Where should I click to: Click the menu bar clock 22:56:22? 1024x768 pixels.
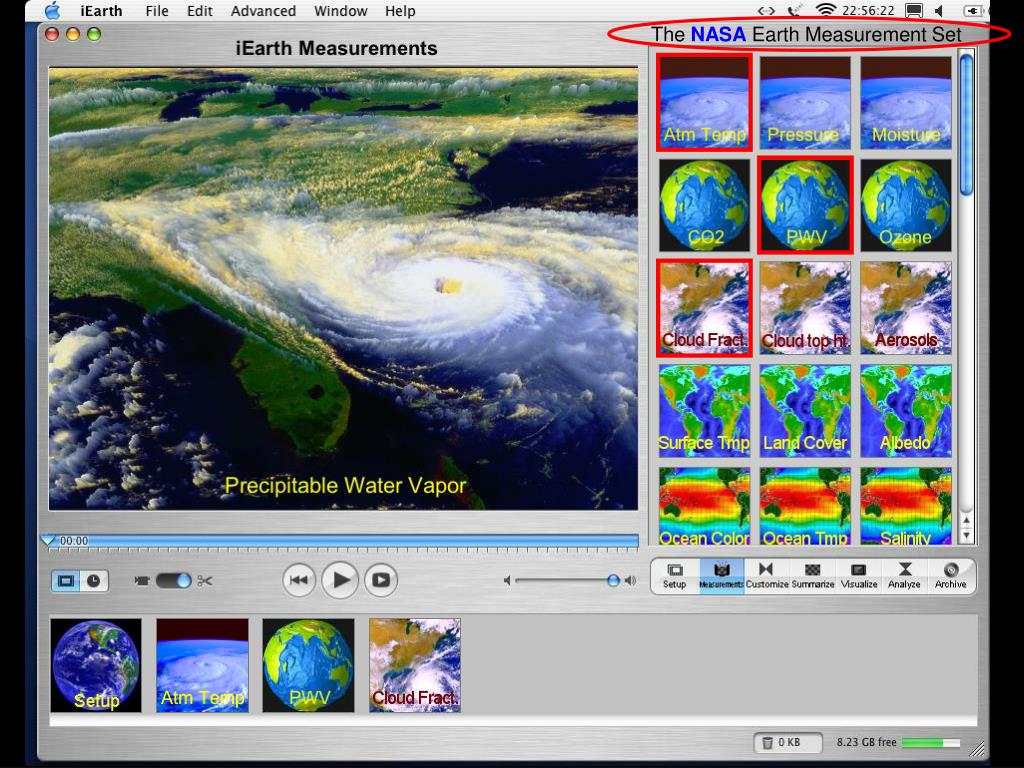point(868,10)
